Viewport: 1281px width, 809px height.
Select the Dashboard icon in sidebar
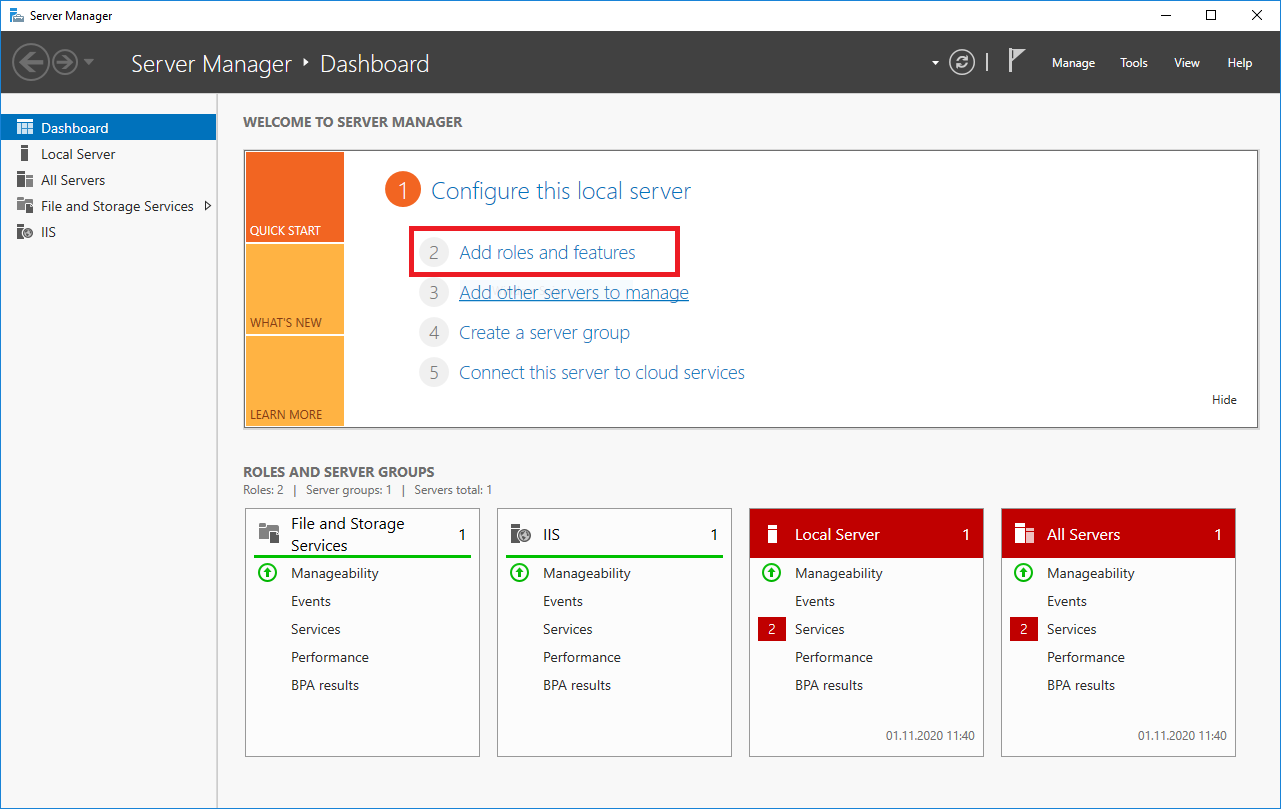(x=25, y=128)
